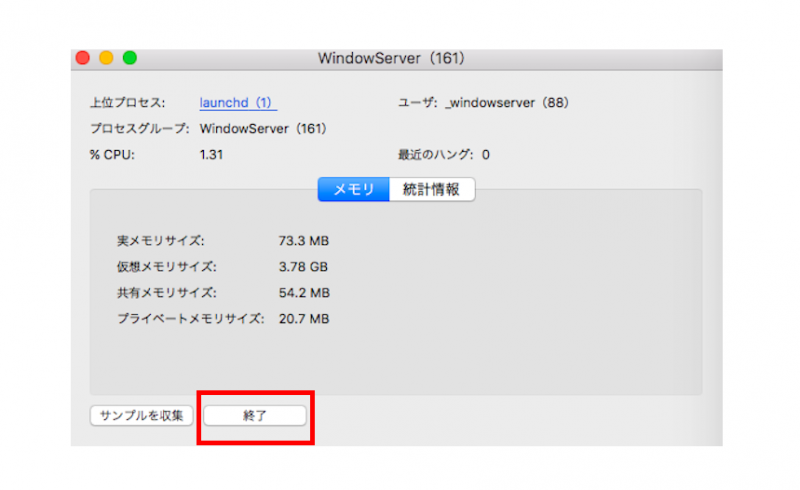Zoom the window with the green button
This screenshot has height=490, width=800.
coord(129,58)
